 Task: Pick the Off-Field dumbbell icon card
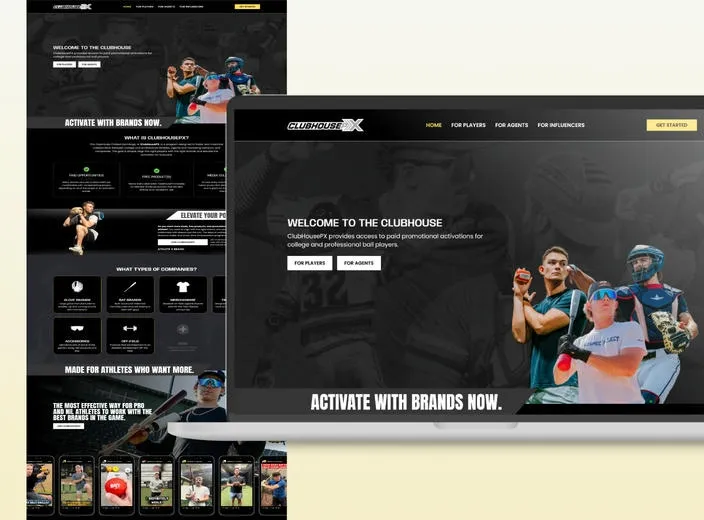[130, 336]
